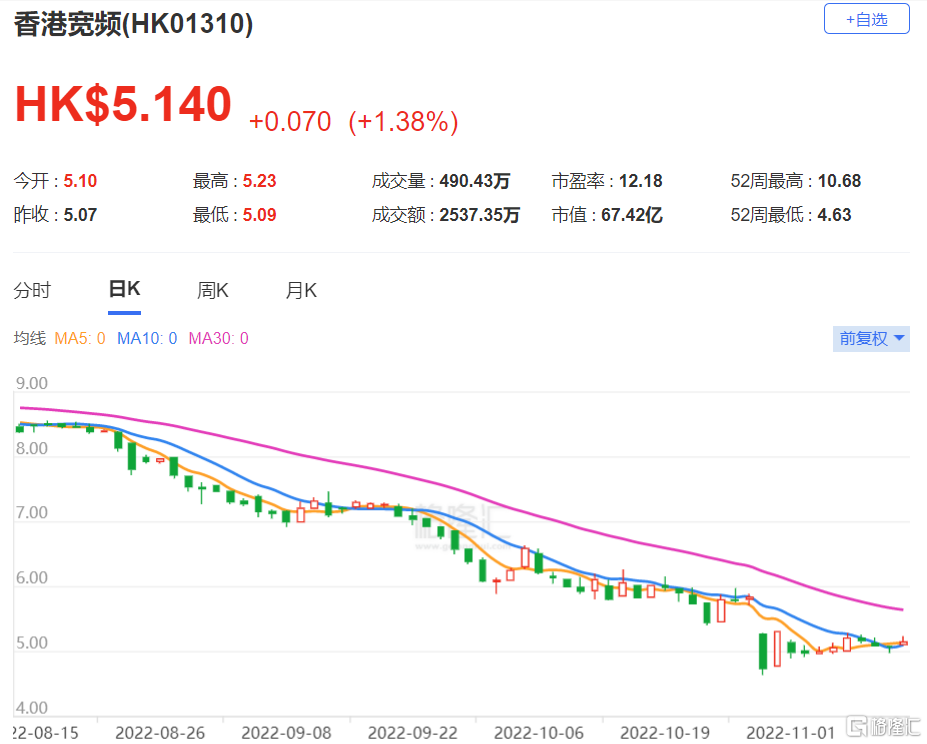The image size is (927, 744).
Task: Click the change value +0.070
Action: click(x=290, y=122)
